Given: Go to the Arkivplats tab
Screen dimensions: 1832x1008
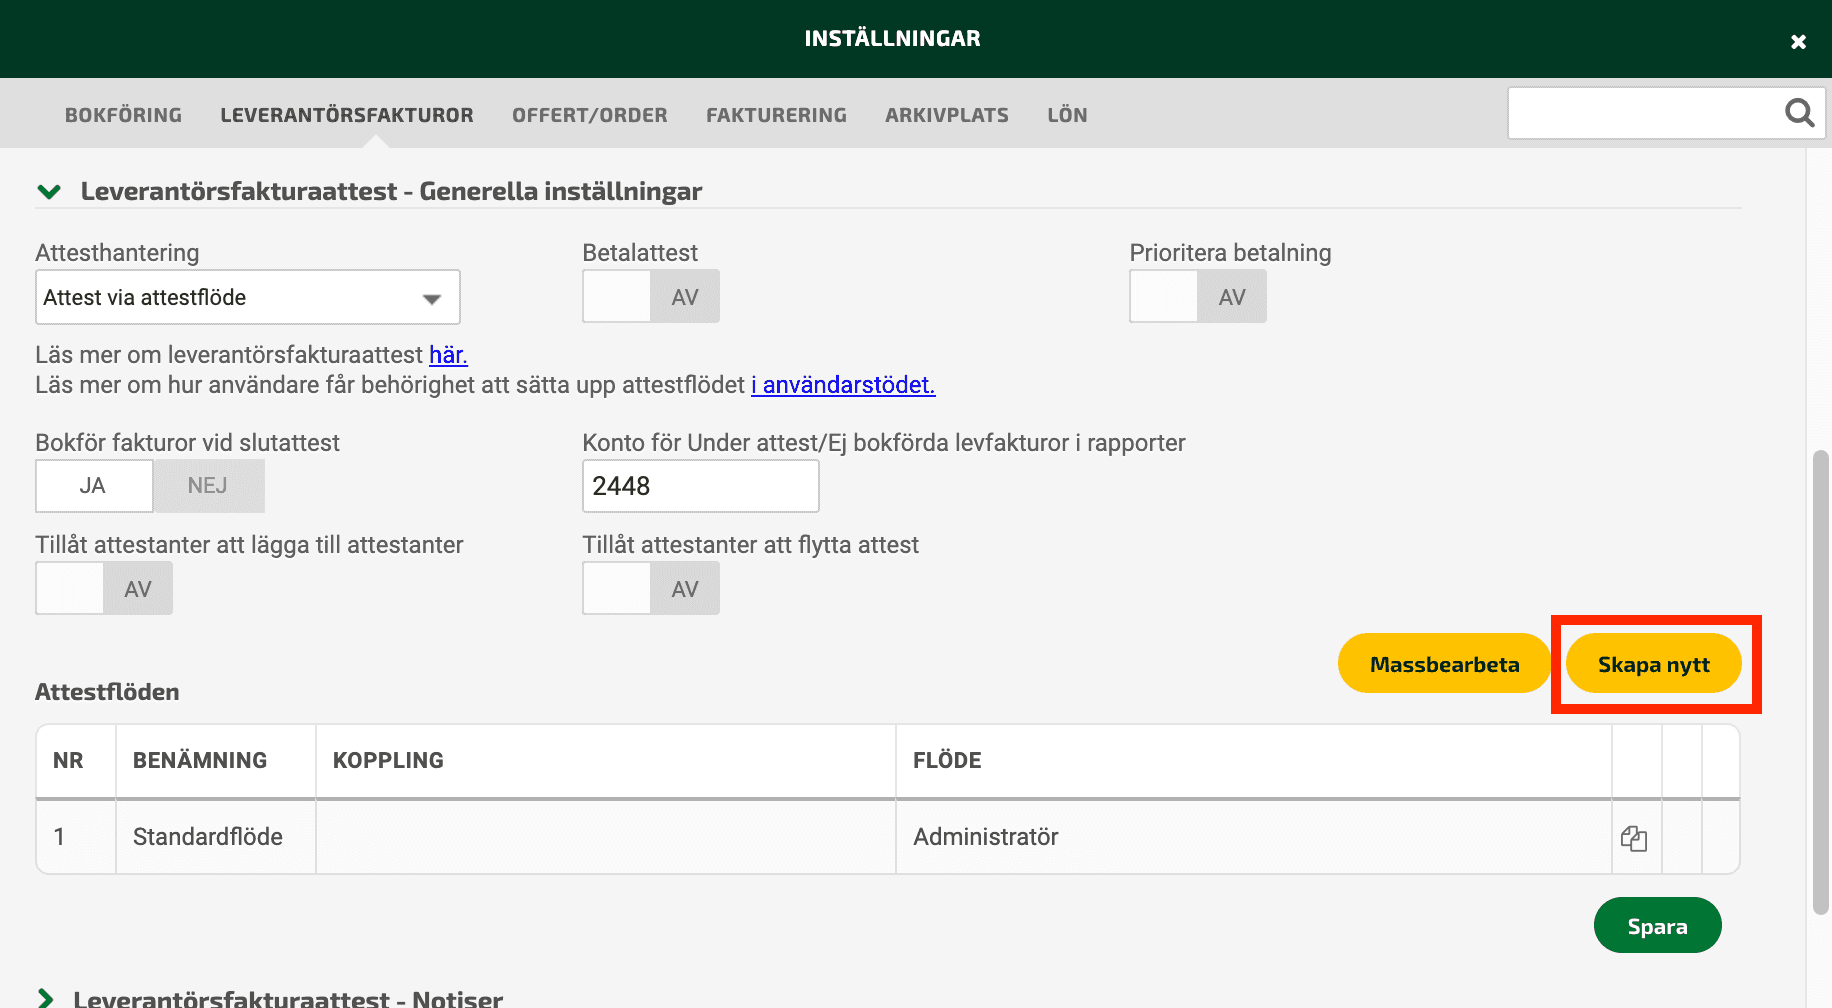Looking at the screenshot, I should (947, 115).
